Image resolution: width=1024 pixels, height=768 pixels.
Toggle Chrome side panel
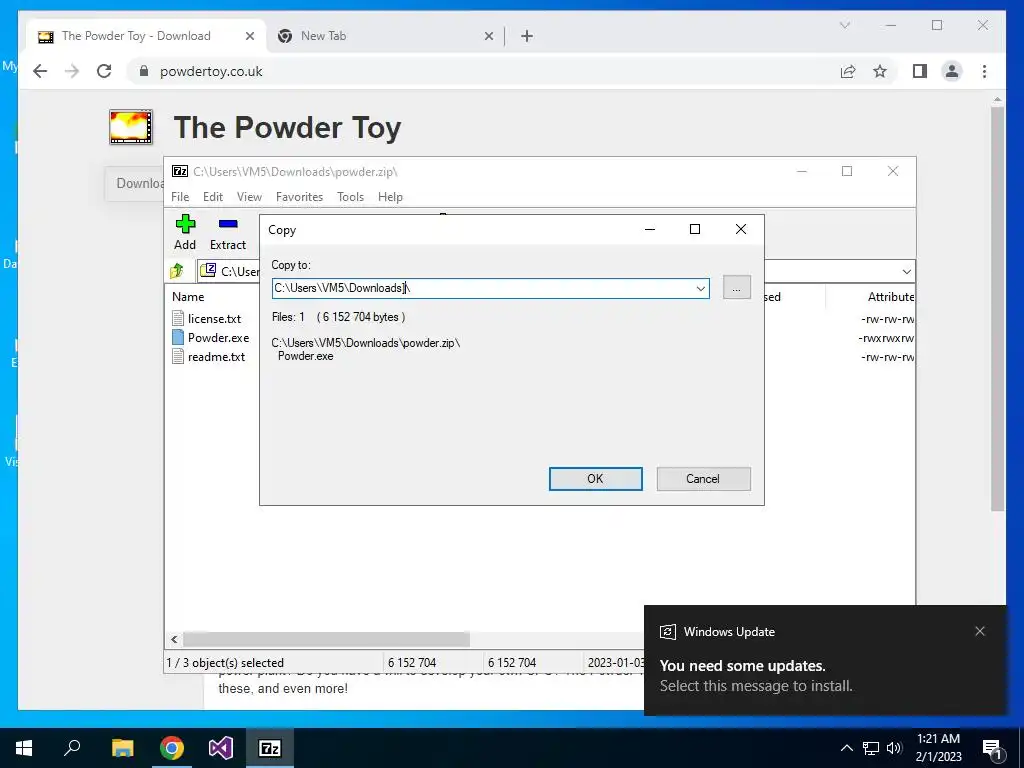tap(920, 71)
